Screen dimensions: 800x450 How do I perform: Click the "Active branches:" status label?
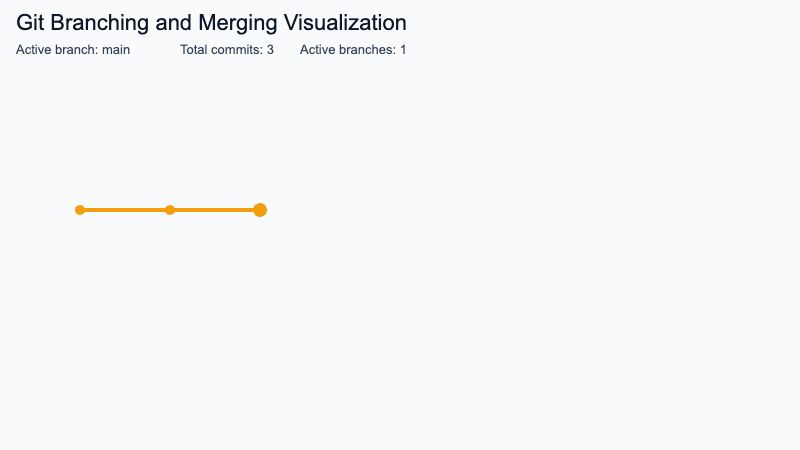346,50
